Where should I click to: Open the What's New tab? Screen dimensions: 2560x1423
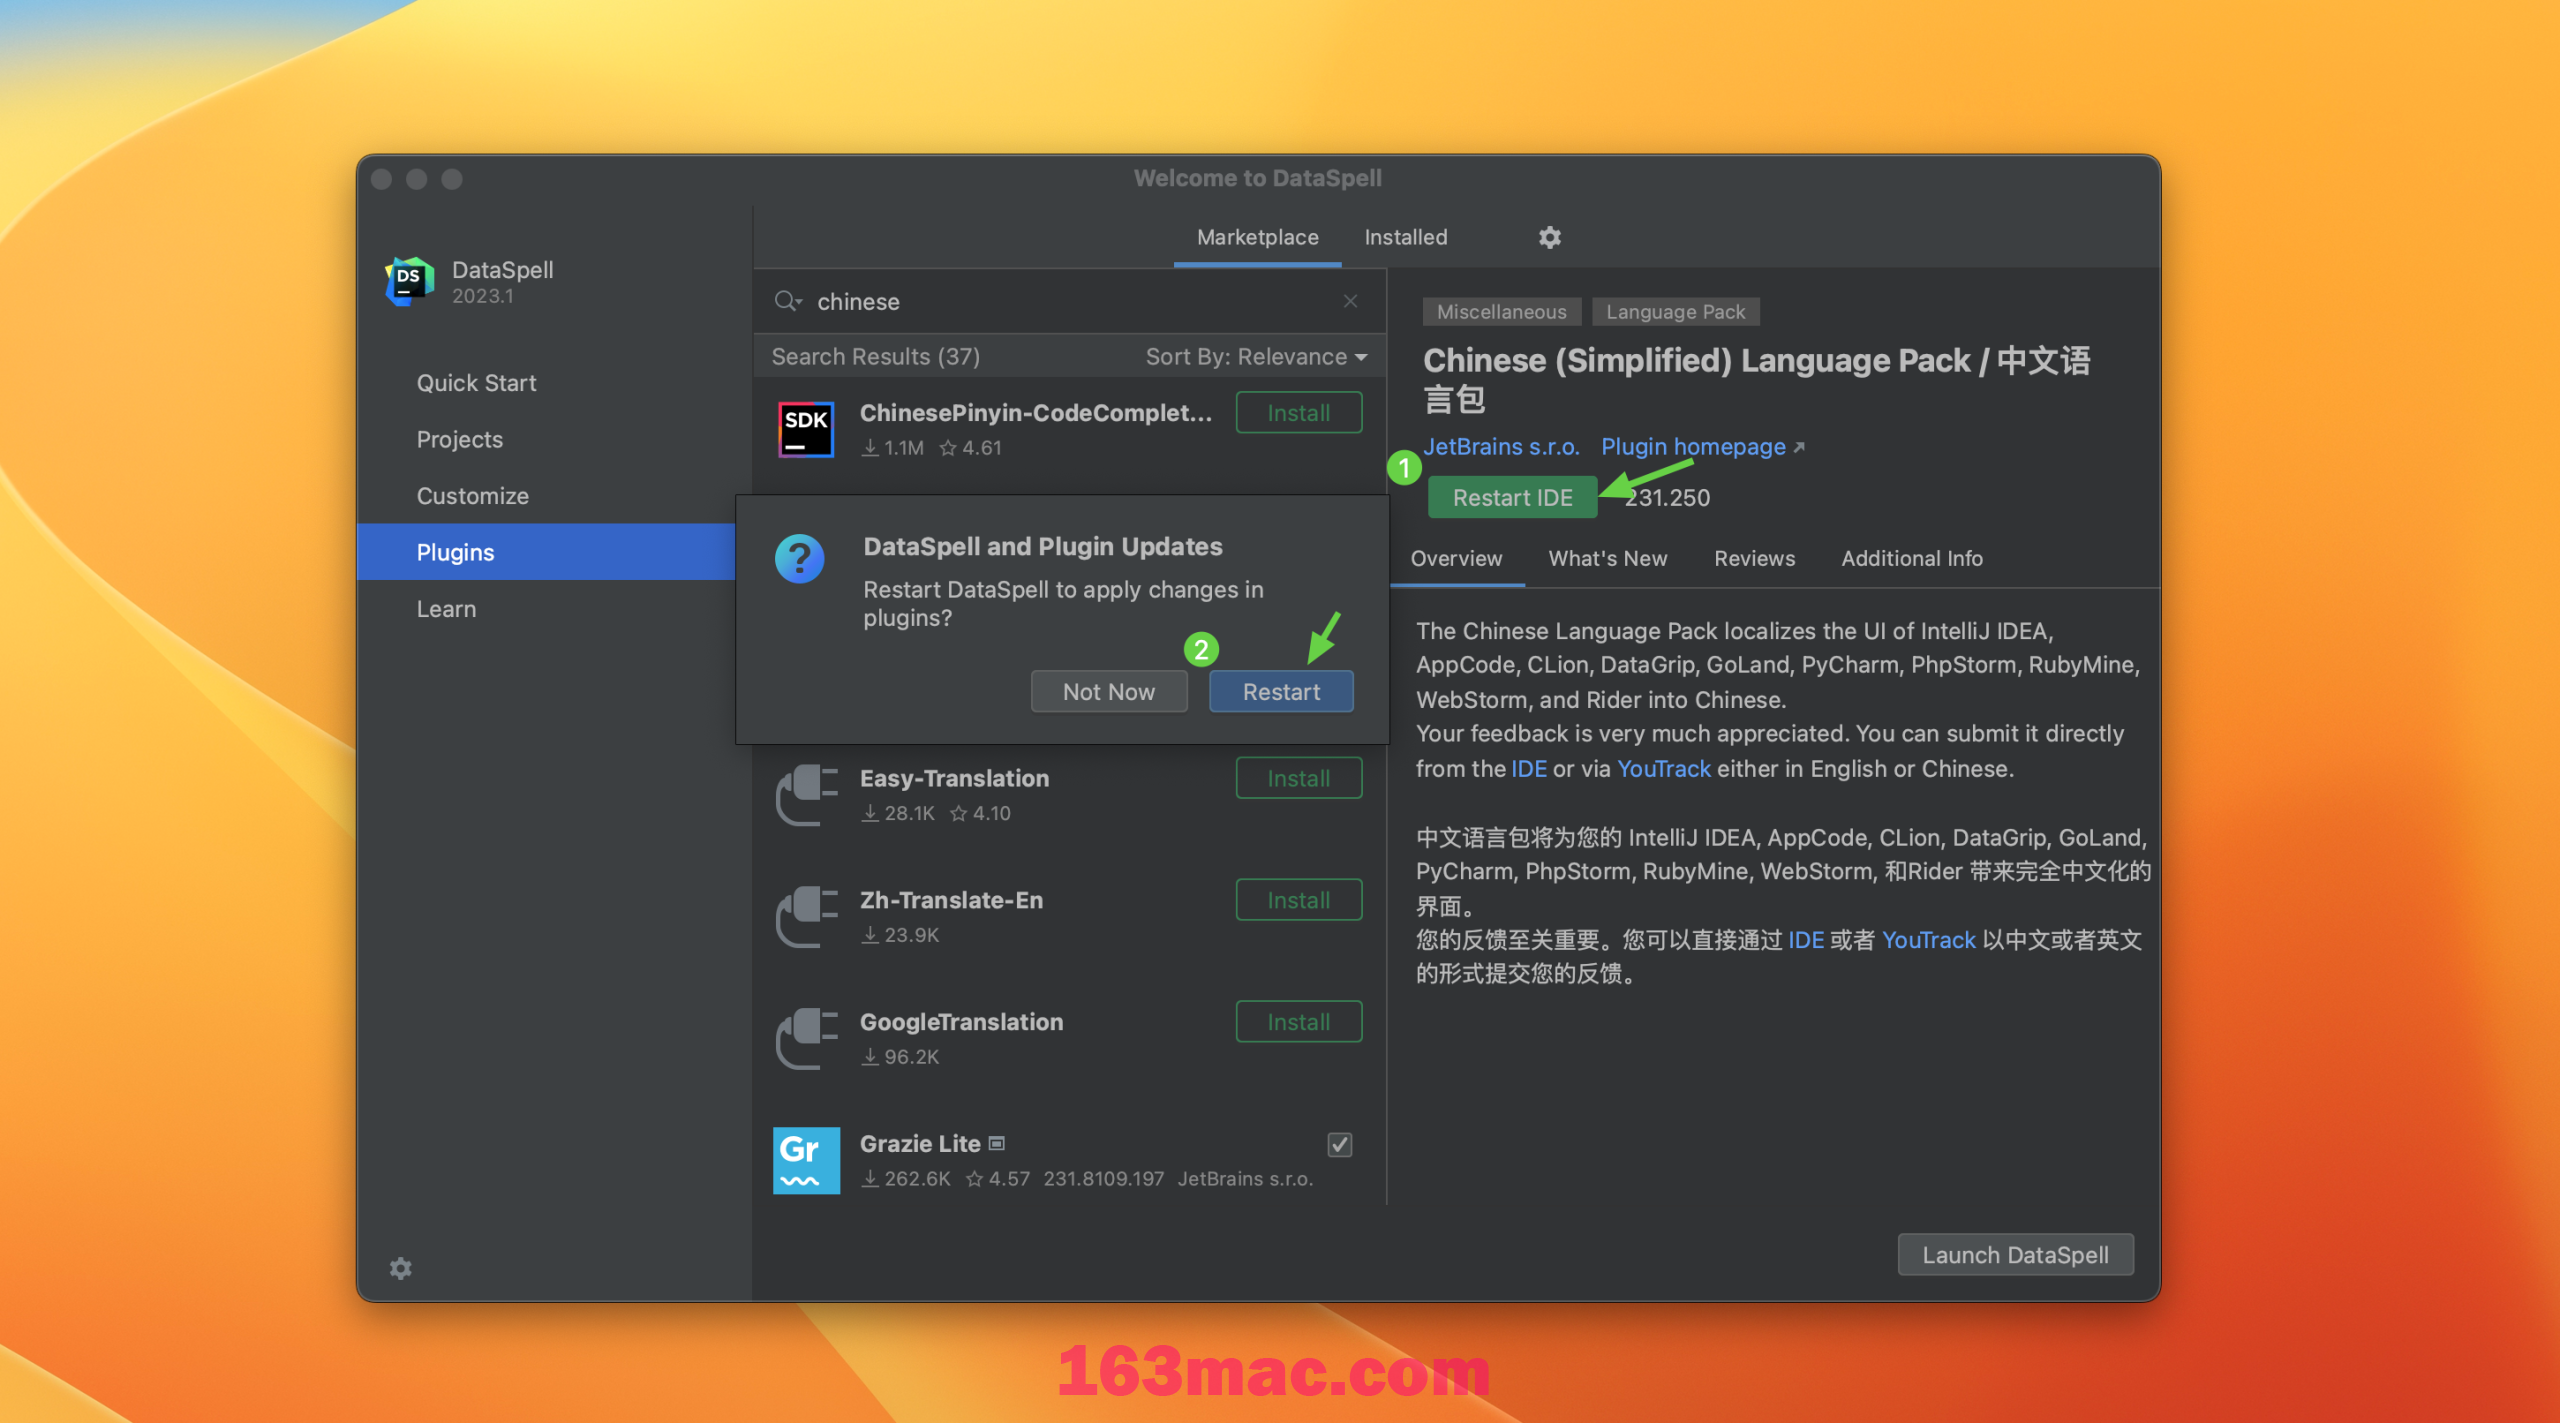(1607, 558)
